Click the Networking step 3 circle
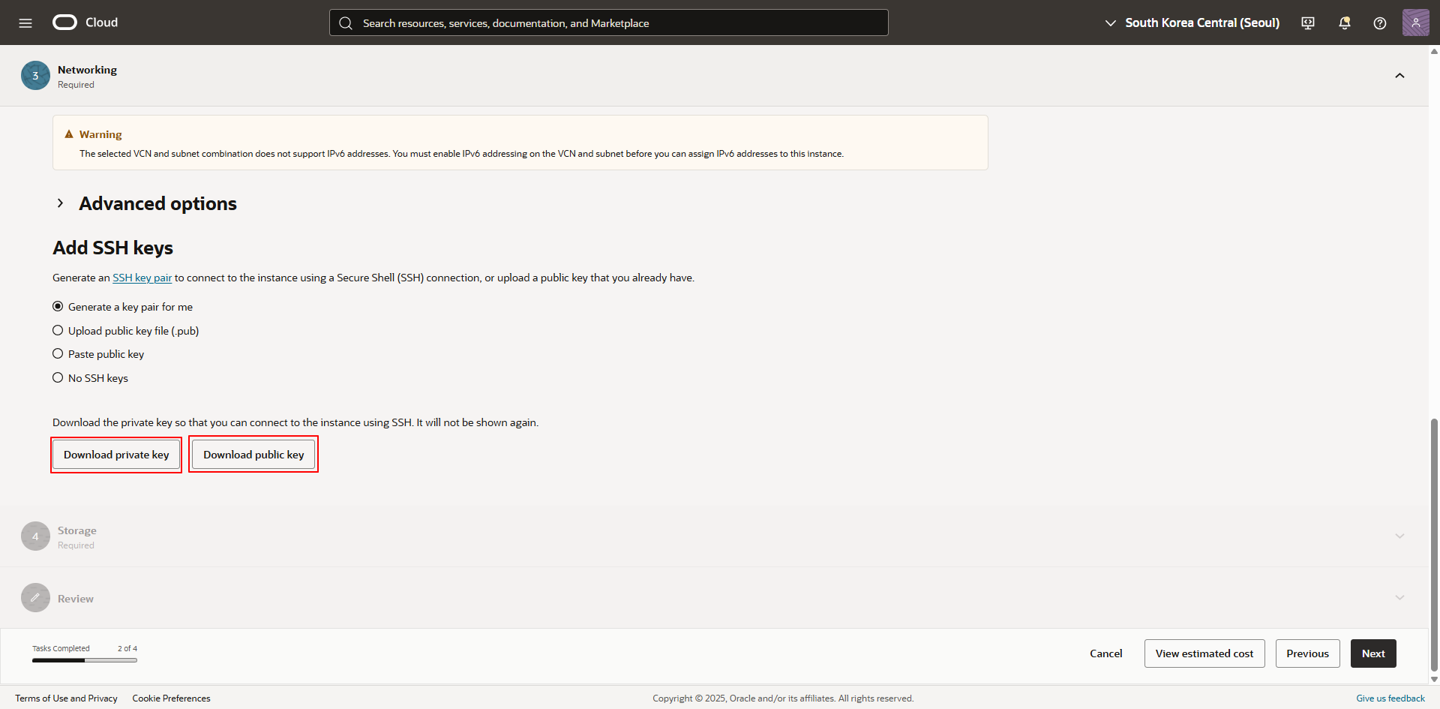1440x709 pixels. tap(35, 76)
